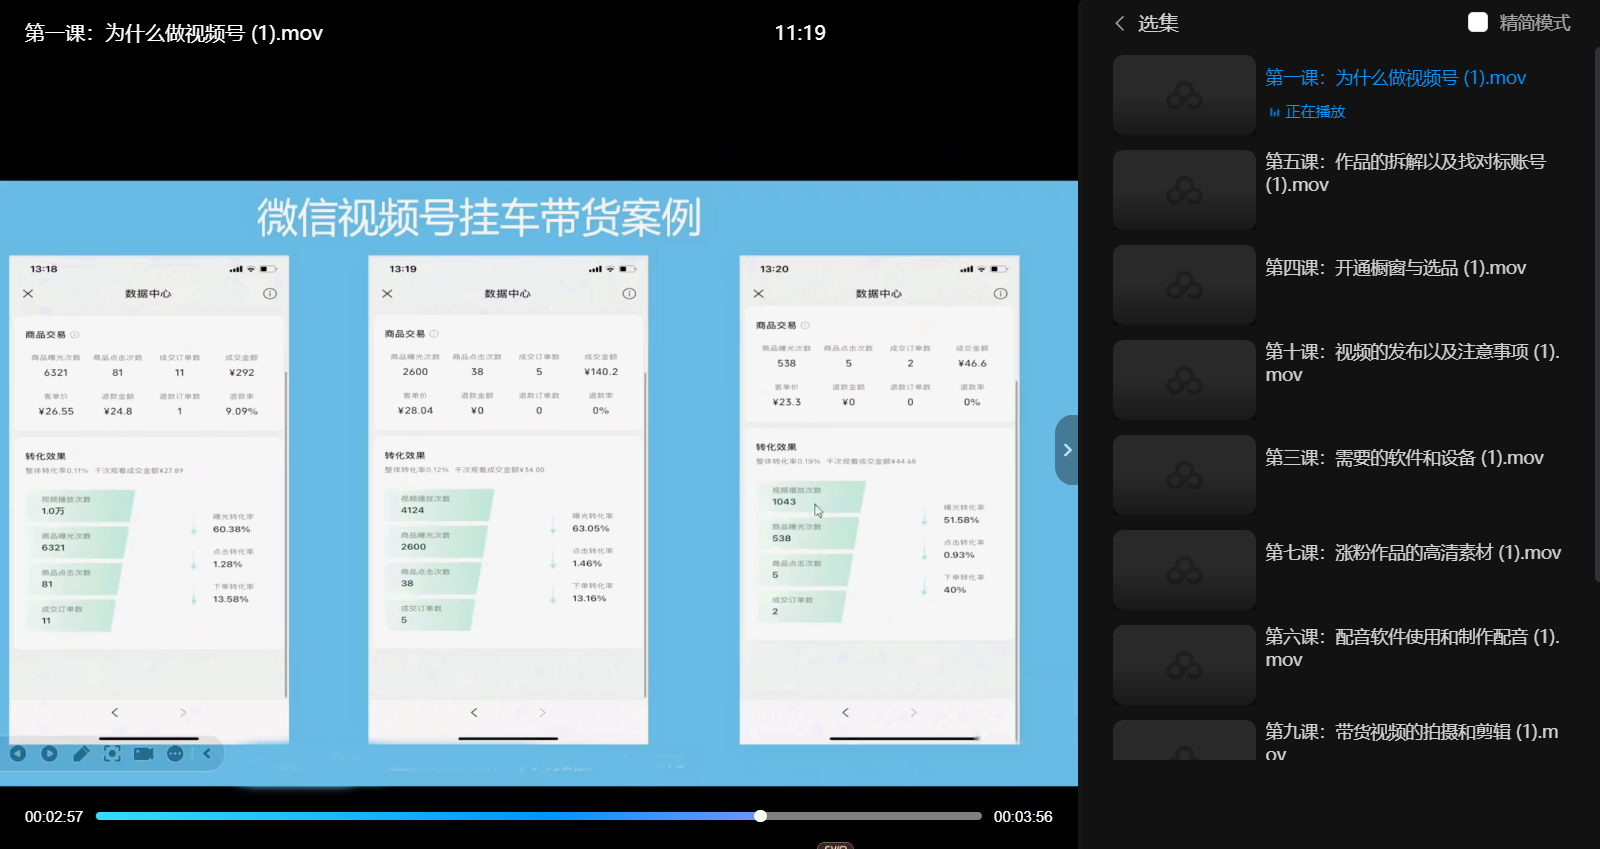Click the previous-slide arrow in the recording toolbar
Viewport: 1600px width, 849px height.
pos(18,753)
